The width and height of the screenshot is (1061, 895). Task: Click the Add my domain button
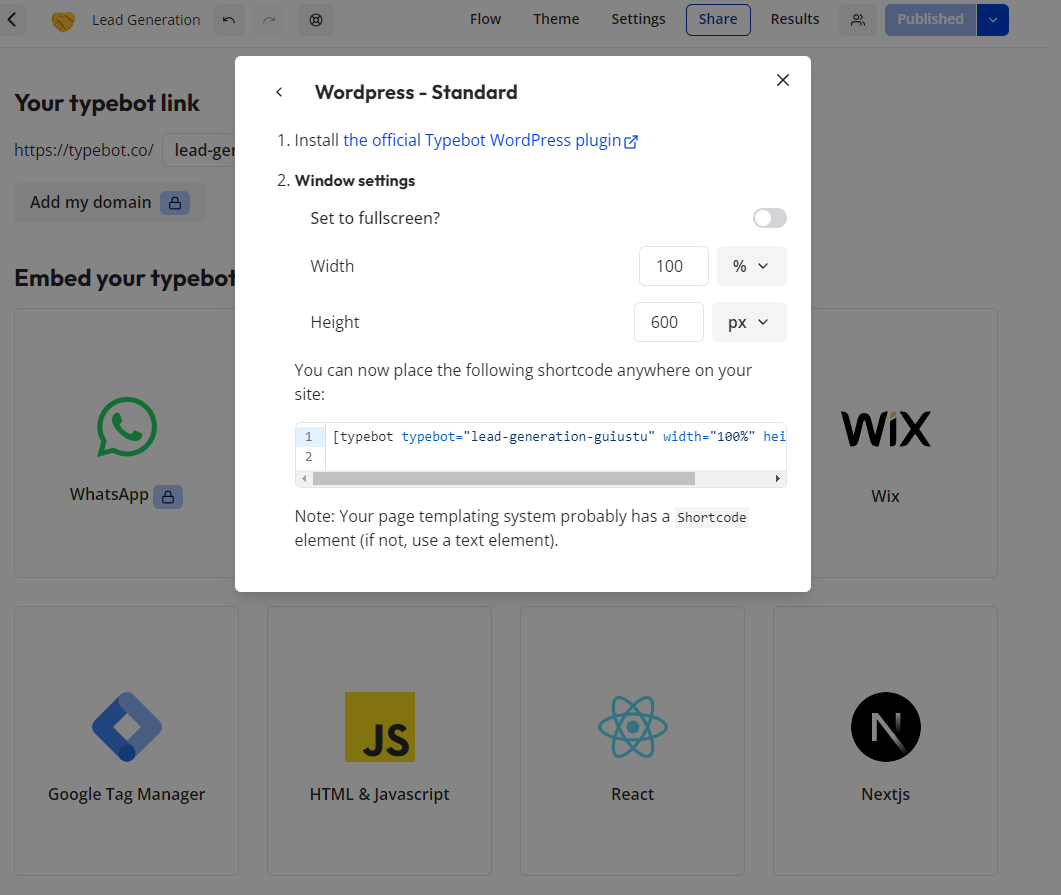[110, 202]
